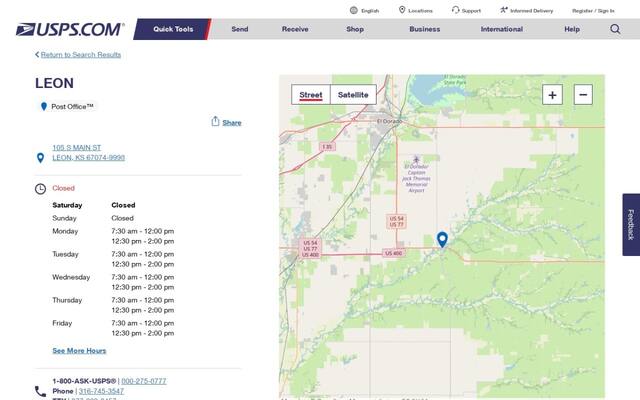Click the Support text link
Screen dimensions: 640x400
coord(471,11)
